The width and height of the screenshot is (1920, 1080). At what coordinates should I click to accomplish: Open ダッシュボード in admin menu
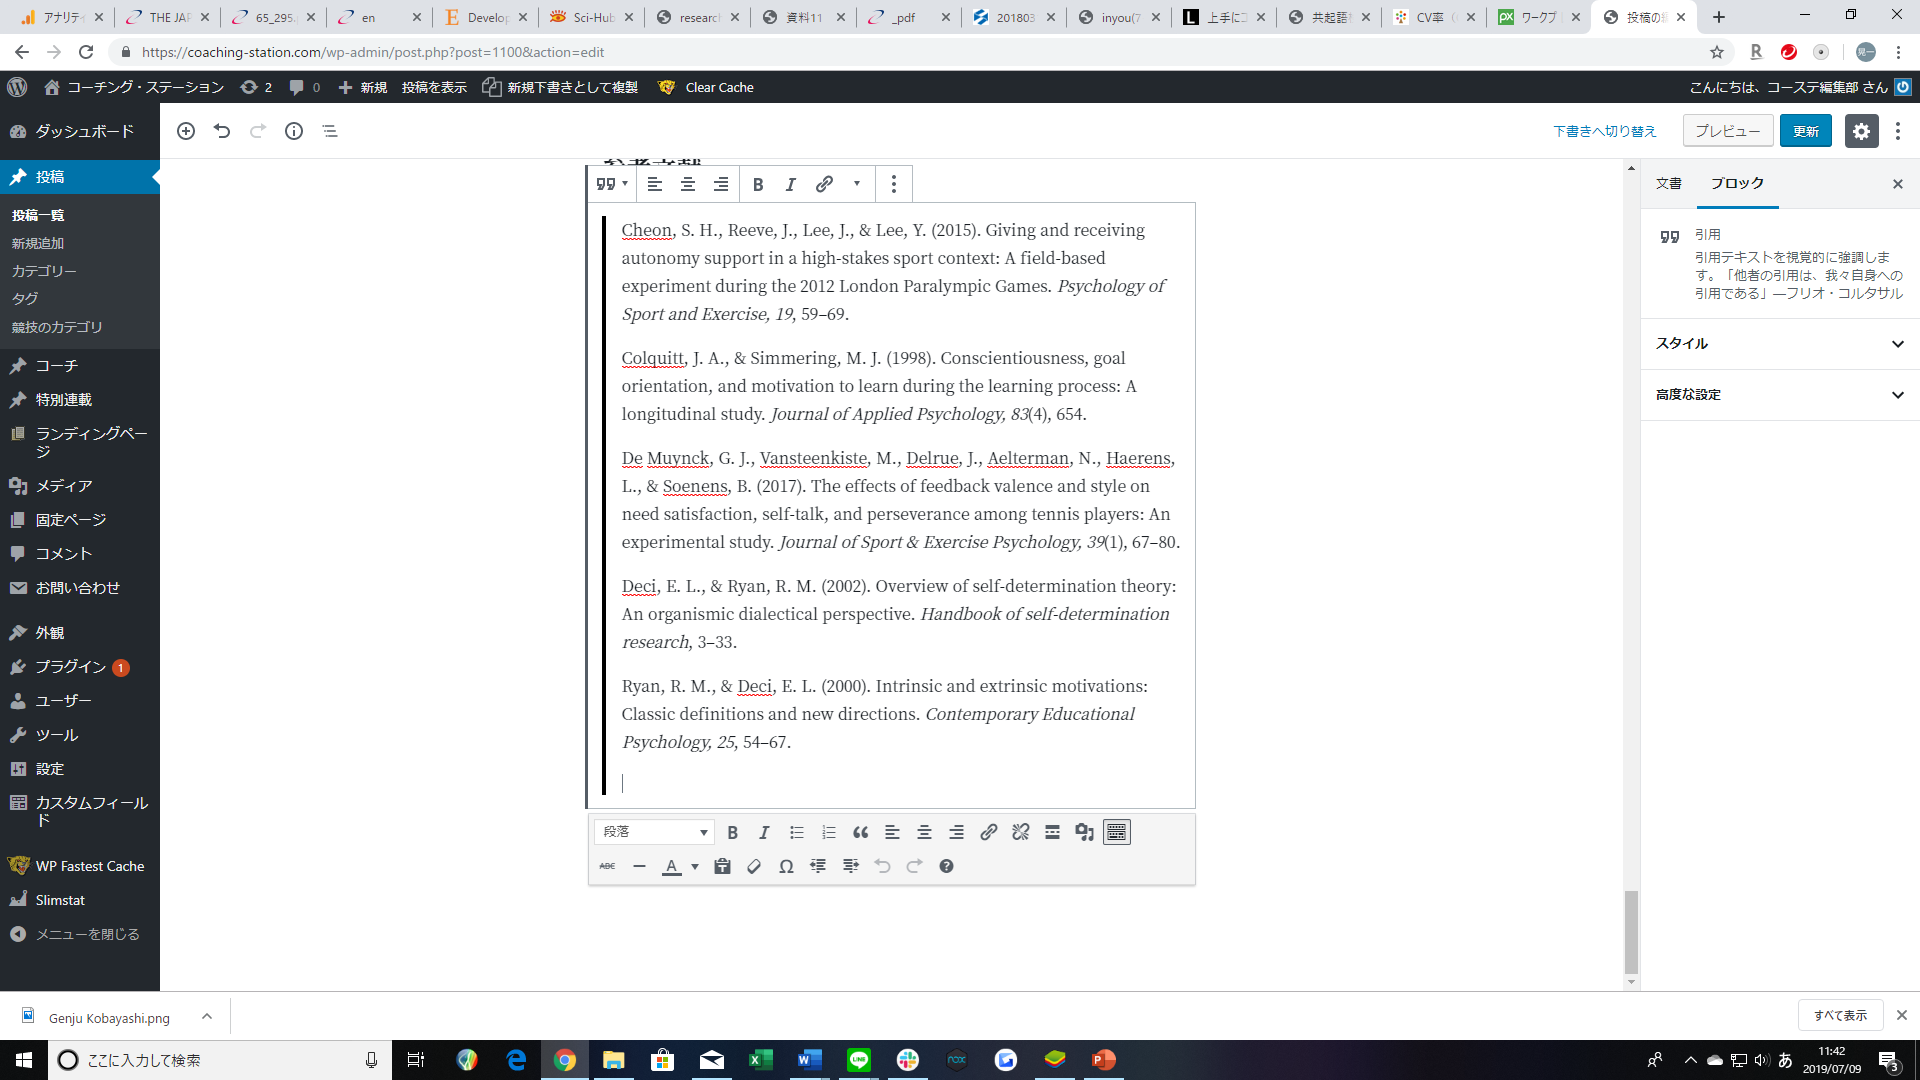click(80, 131)
